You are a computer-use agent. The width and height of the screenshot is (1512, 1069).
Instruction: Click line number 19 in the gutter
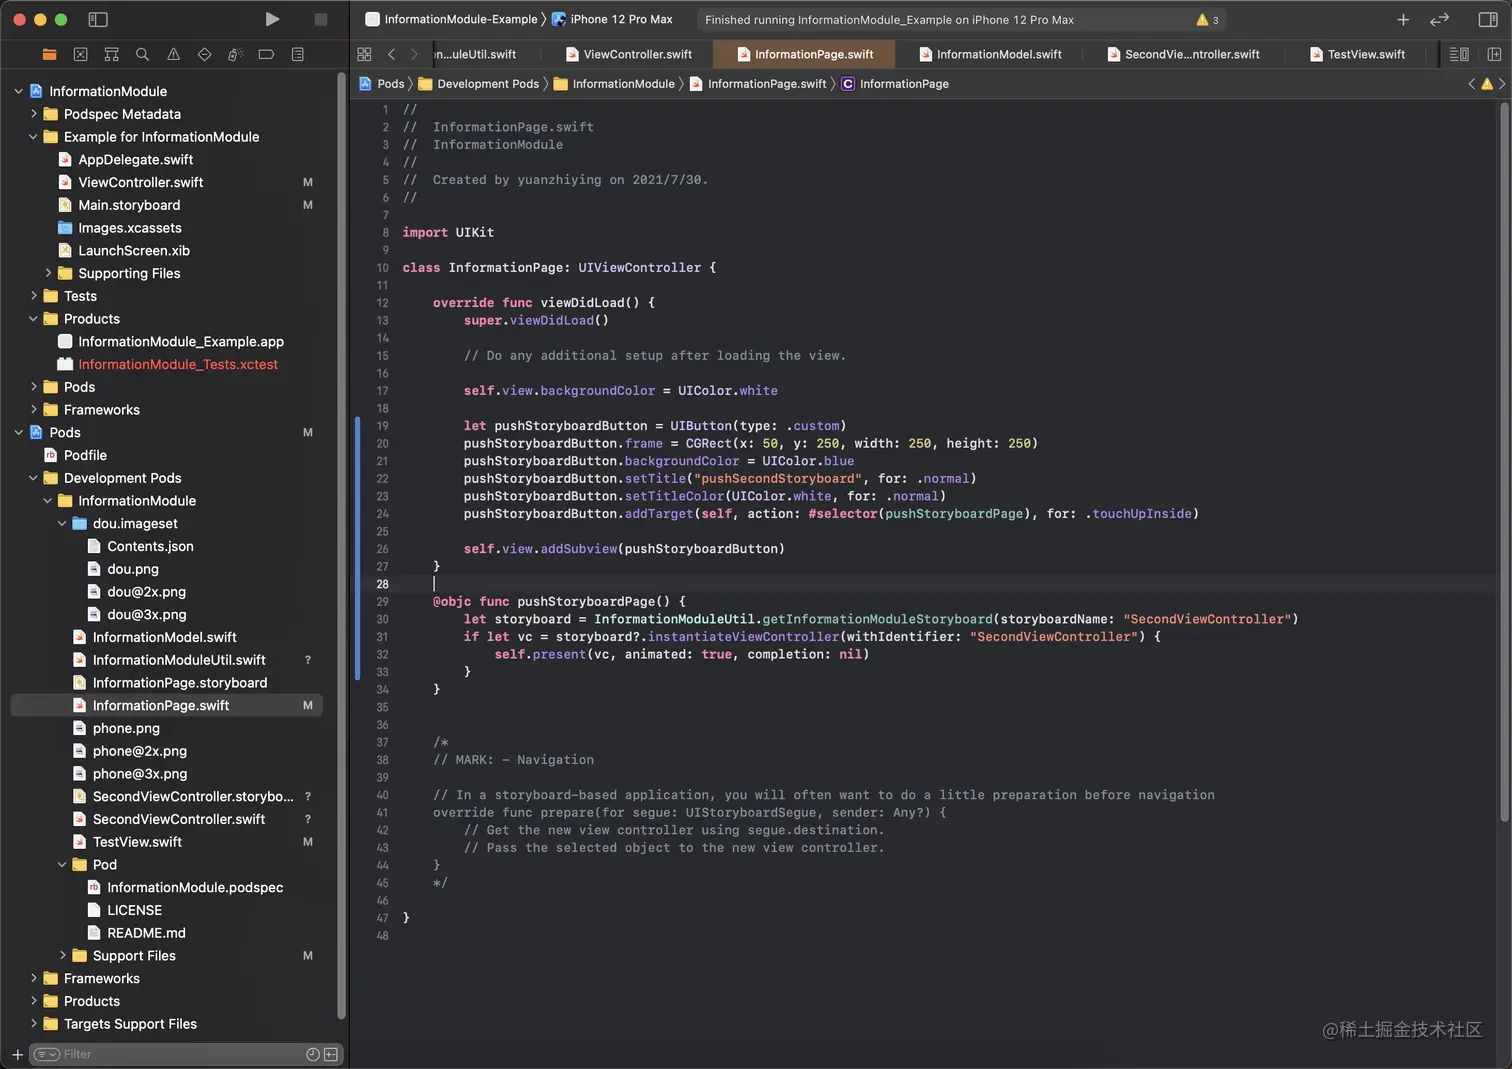tap(382, 426)
